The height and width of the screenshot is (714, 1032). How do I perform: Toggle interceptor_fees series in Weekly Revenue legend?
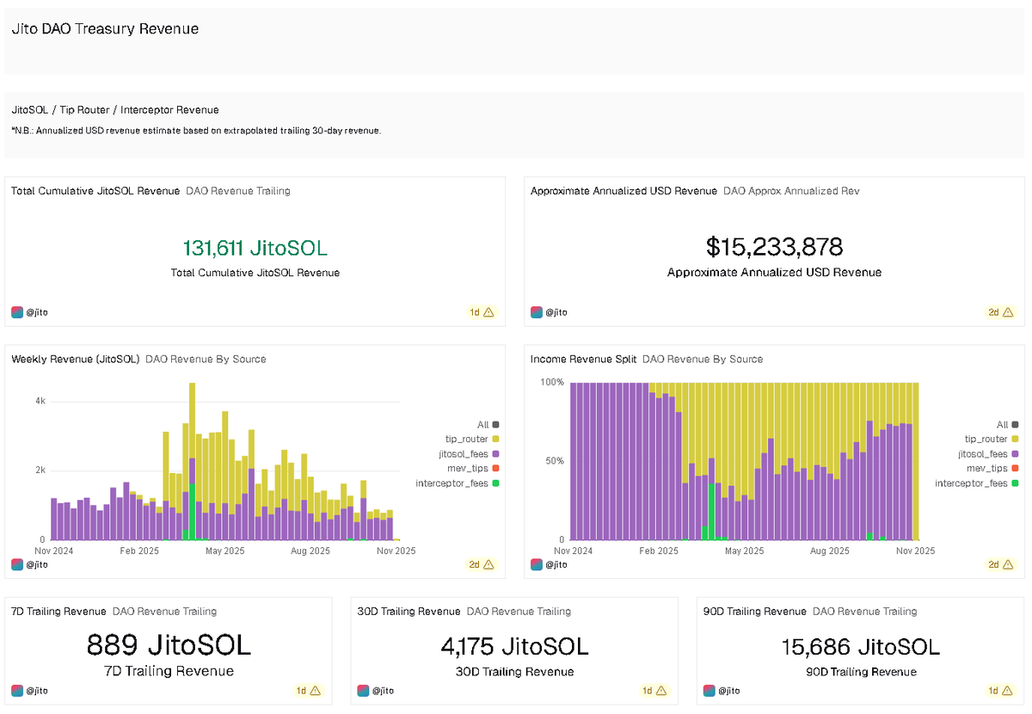457,483
